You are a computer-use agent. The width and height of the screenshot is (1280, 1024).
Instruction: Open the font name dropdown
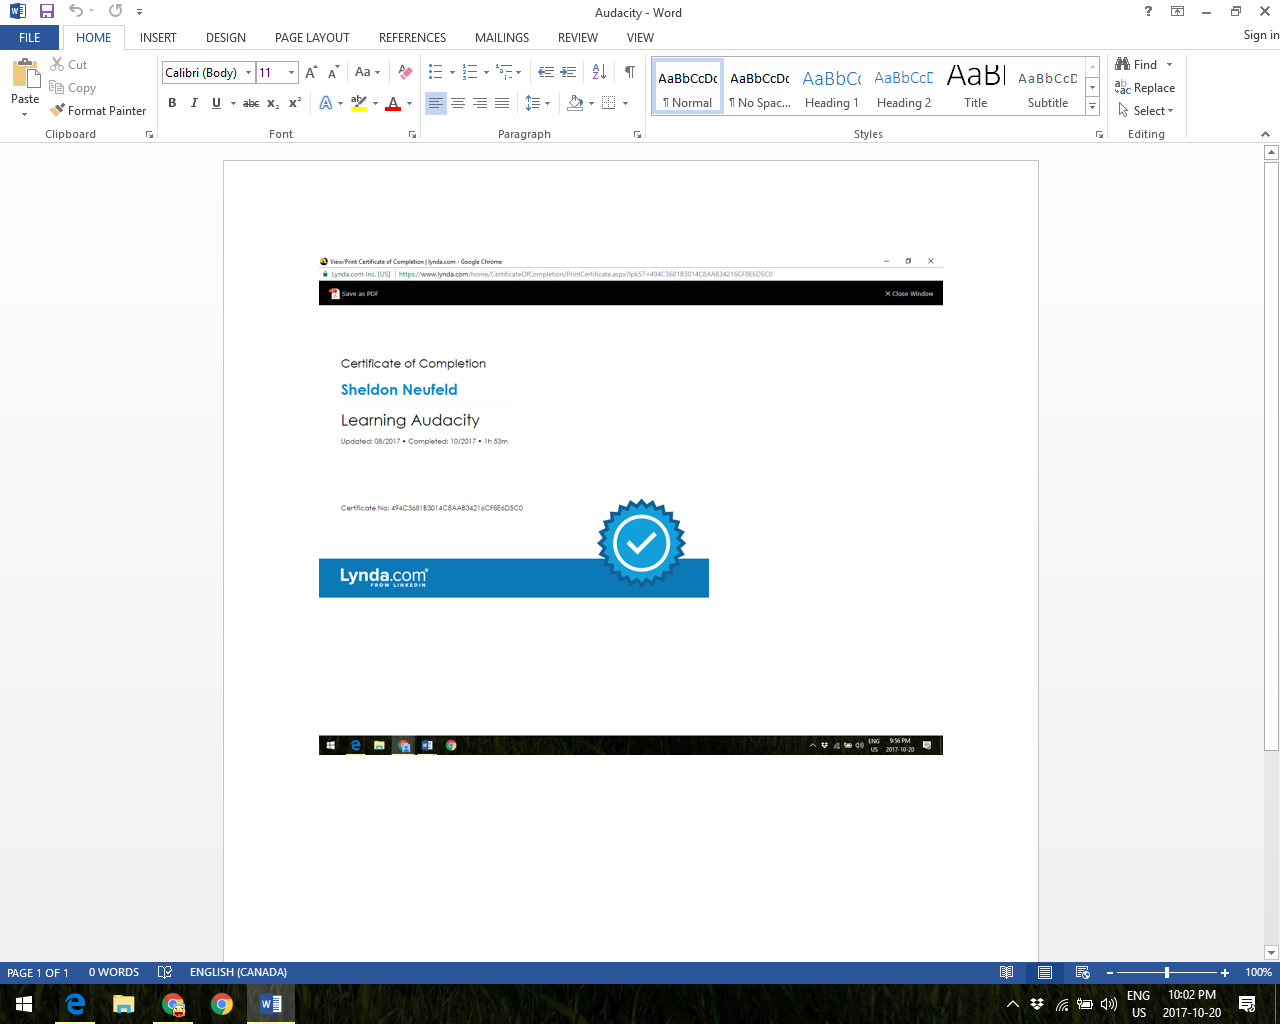pos(249,72)
